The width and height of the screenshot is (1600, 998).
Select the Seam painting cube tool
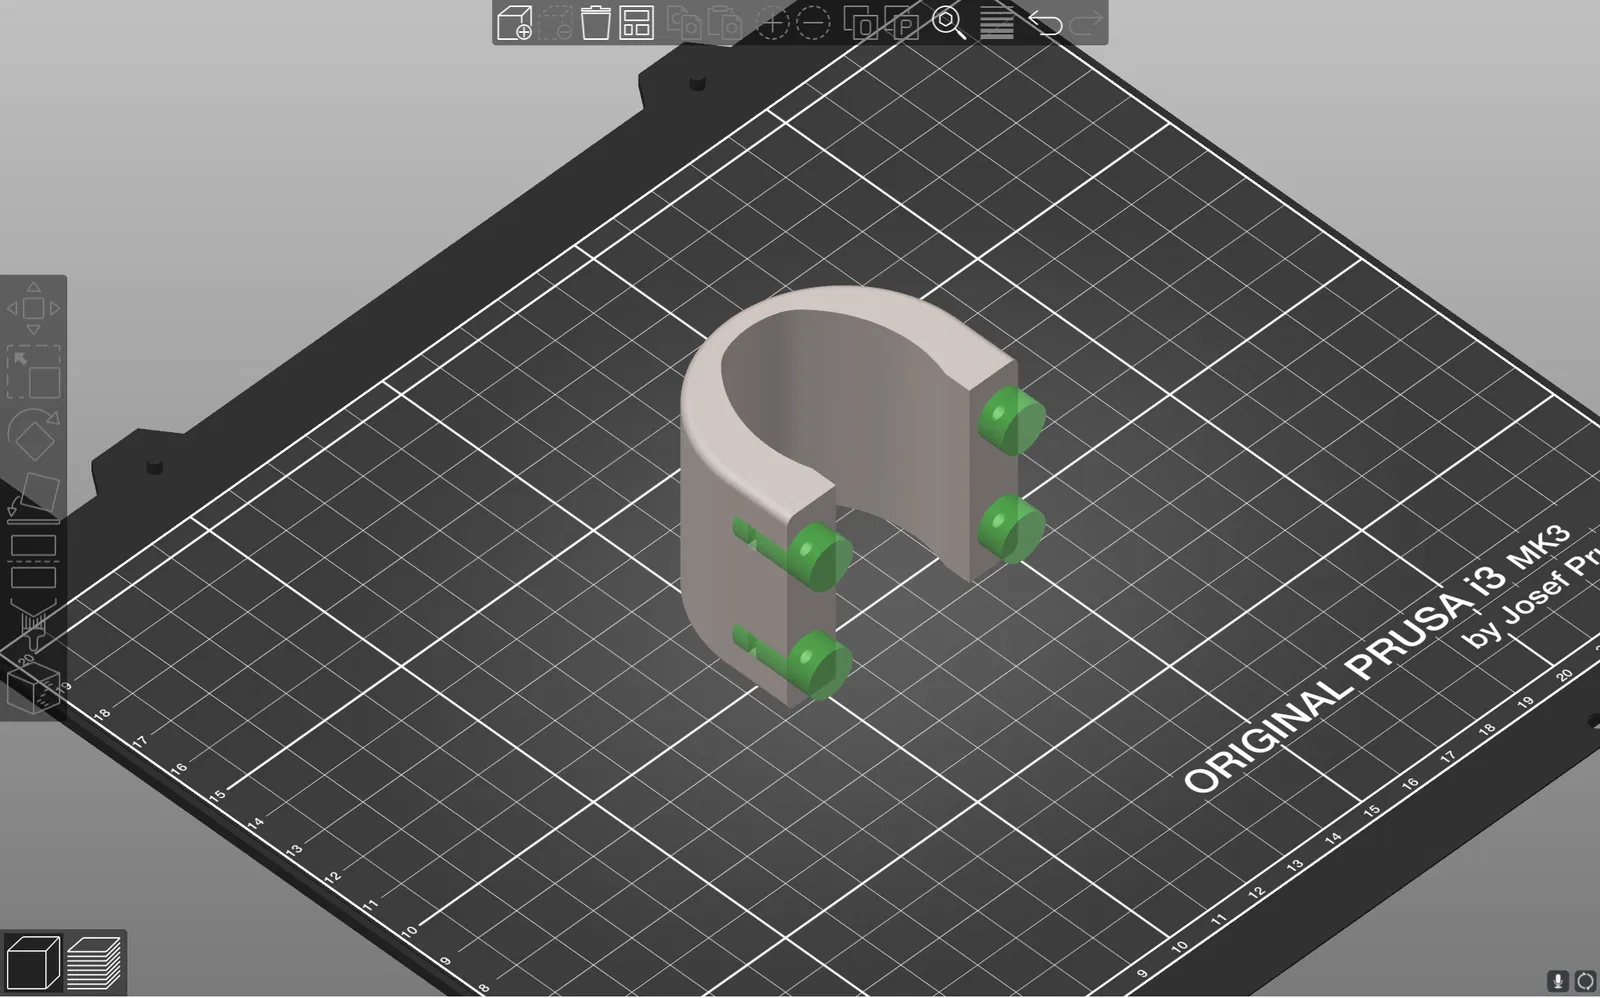(33, 689)
